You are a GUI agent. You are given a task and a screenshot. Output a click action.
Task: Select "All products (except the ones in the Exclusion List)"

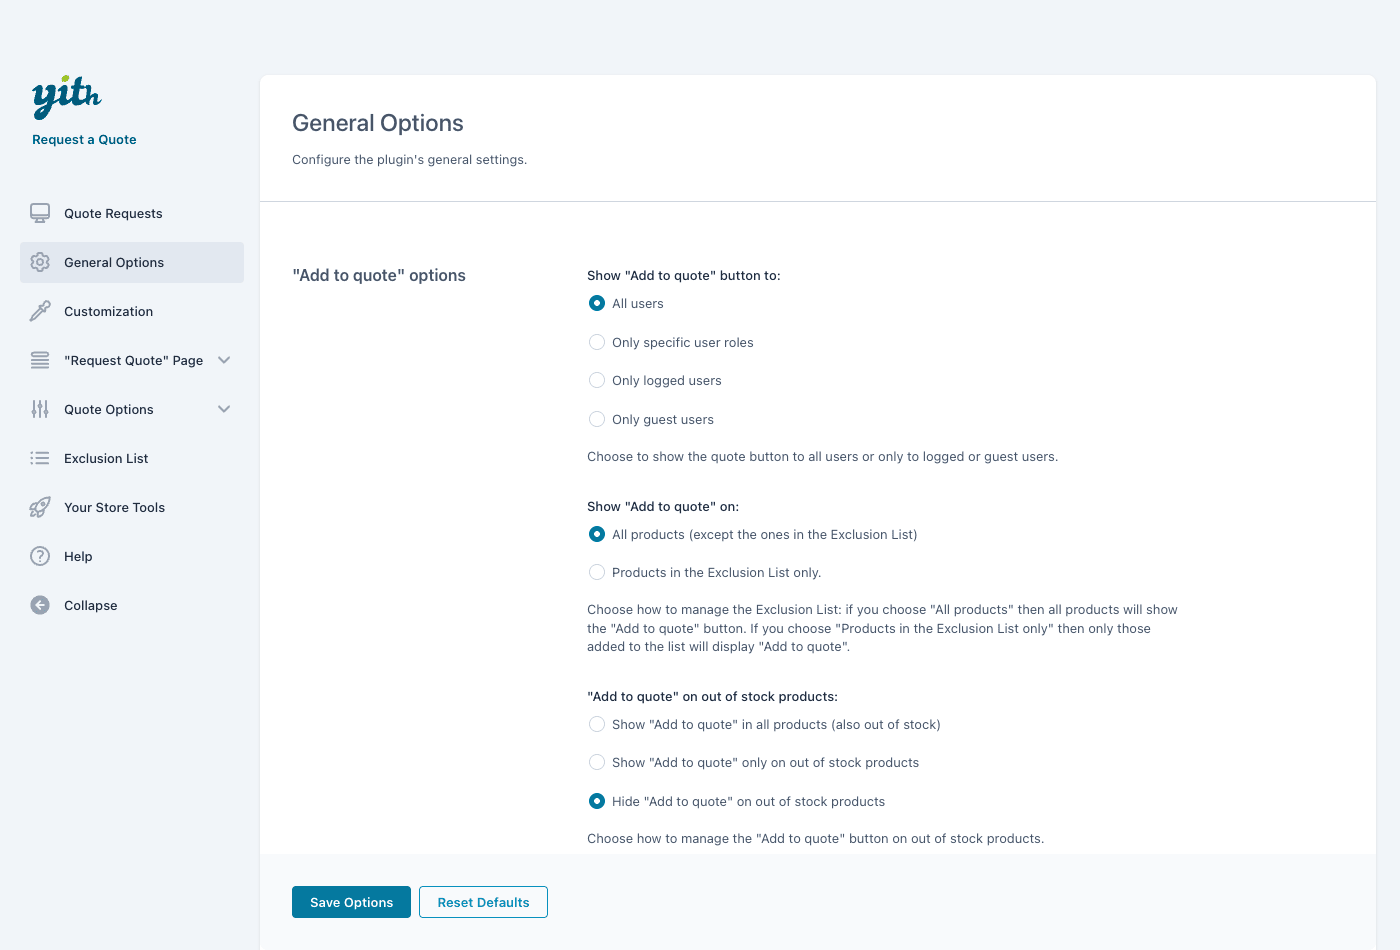click(597, 534)
